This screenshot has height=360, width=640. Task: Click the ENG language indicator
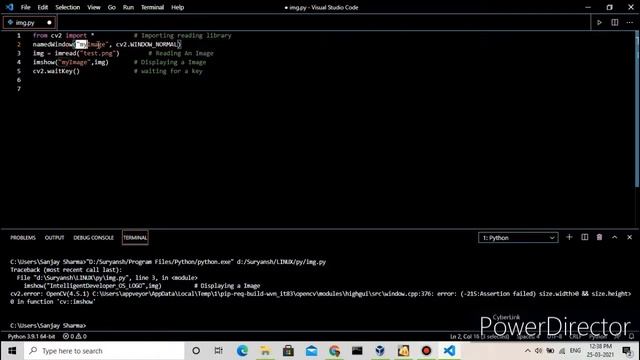(575, 351)
